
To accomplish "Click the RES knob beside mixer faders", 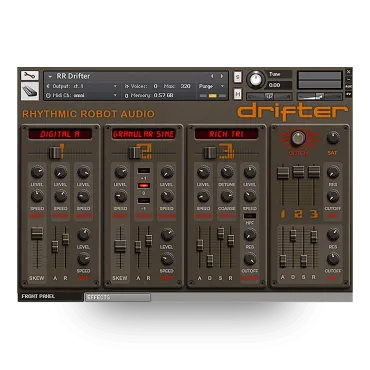I will point(333,172).
